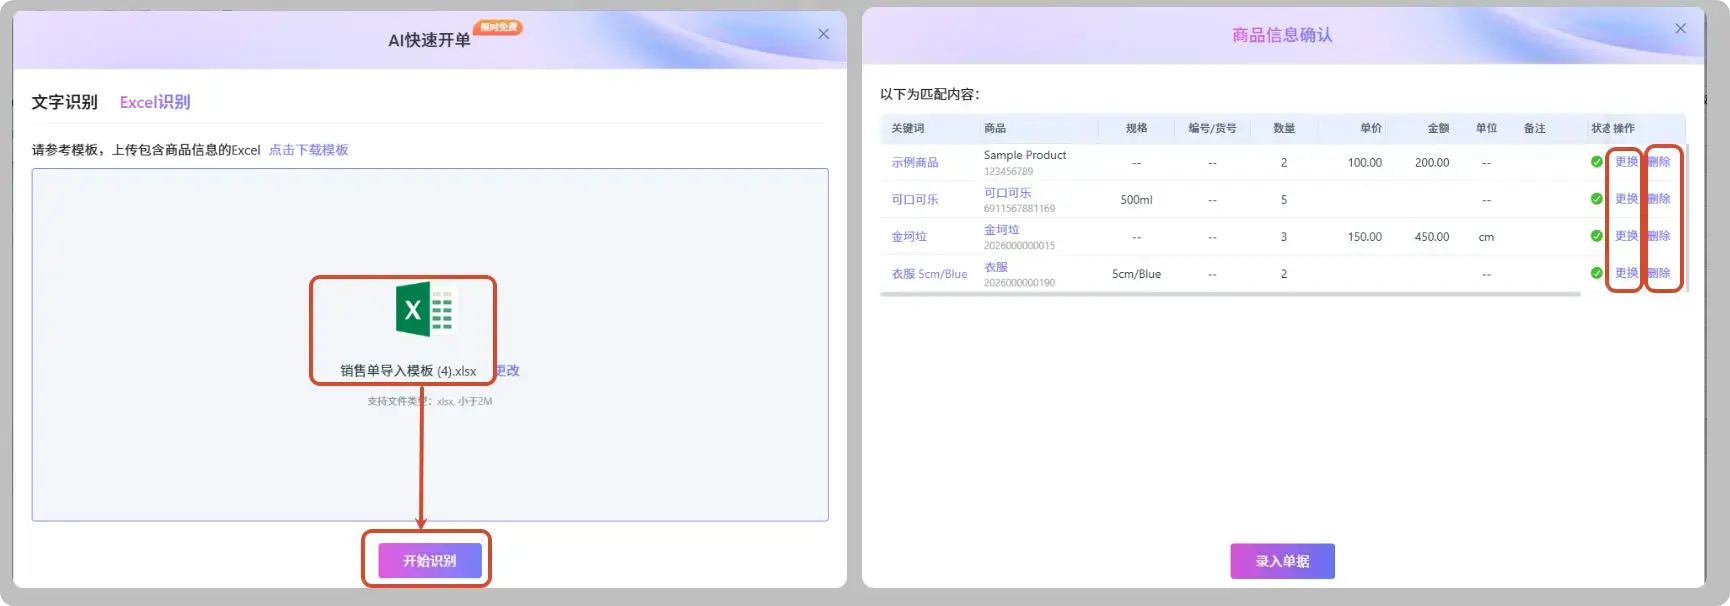1730x606 pixels.
Task: Click the file name 销售单导入模板 (4).xlsx
Action: [408, 371]
